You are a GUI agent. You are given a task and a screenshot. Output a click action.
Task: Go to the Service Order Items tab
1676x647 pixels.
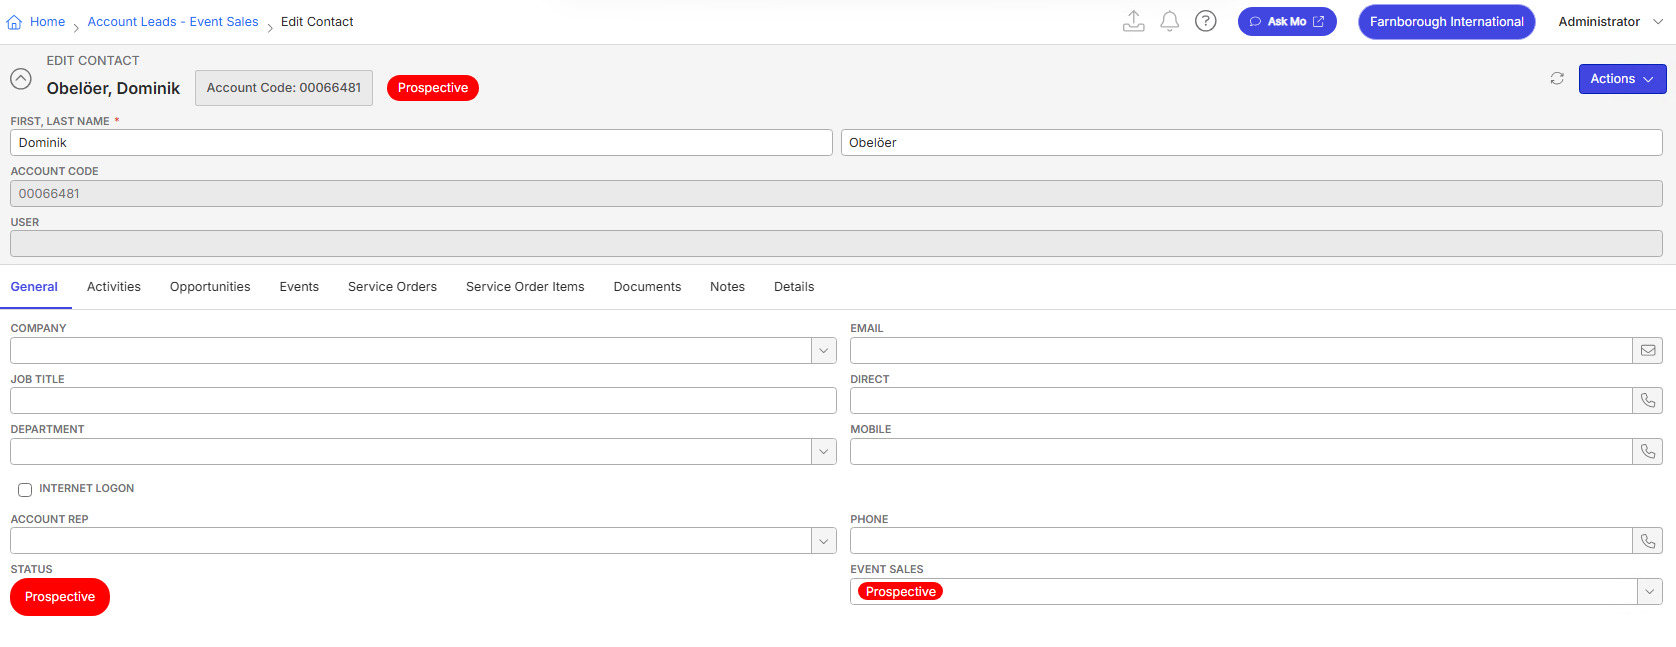pyautogui.click(x=525, y=287)
